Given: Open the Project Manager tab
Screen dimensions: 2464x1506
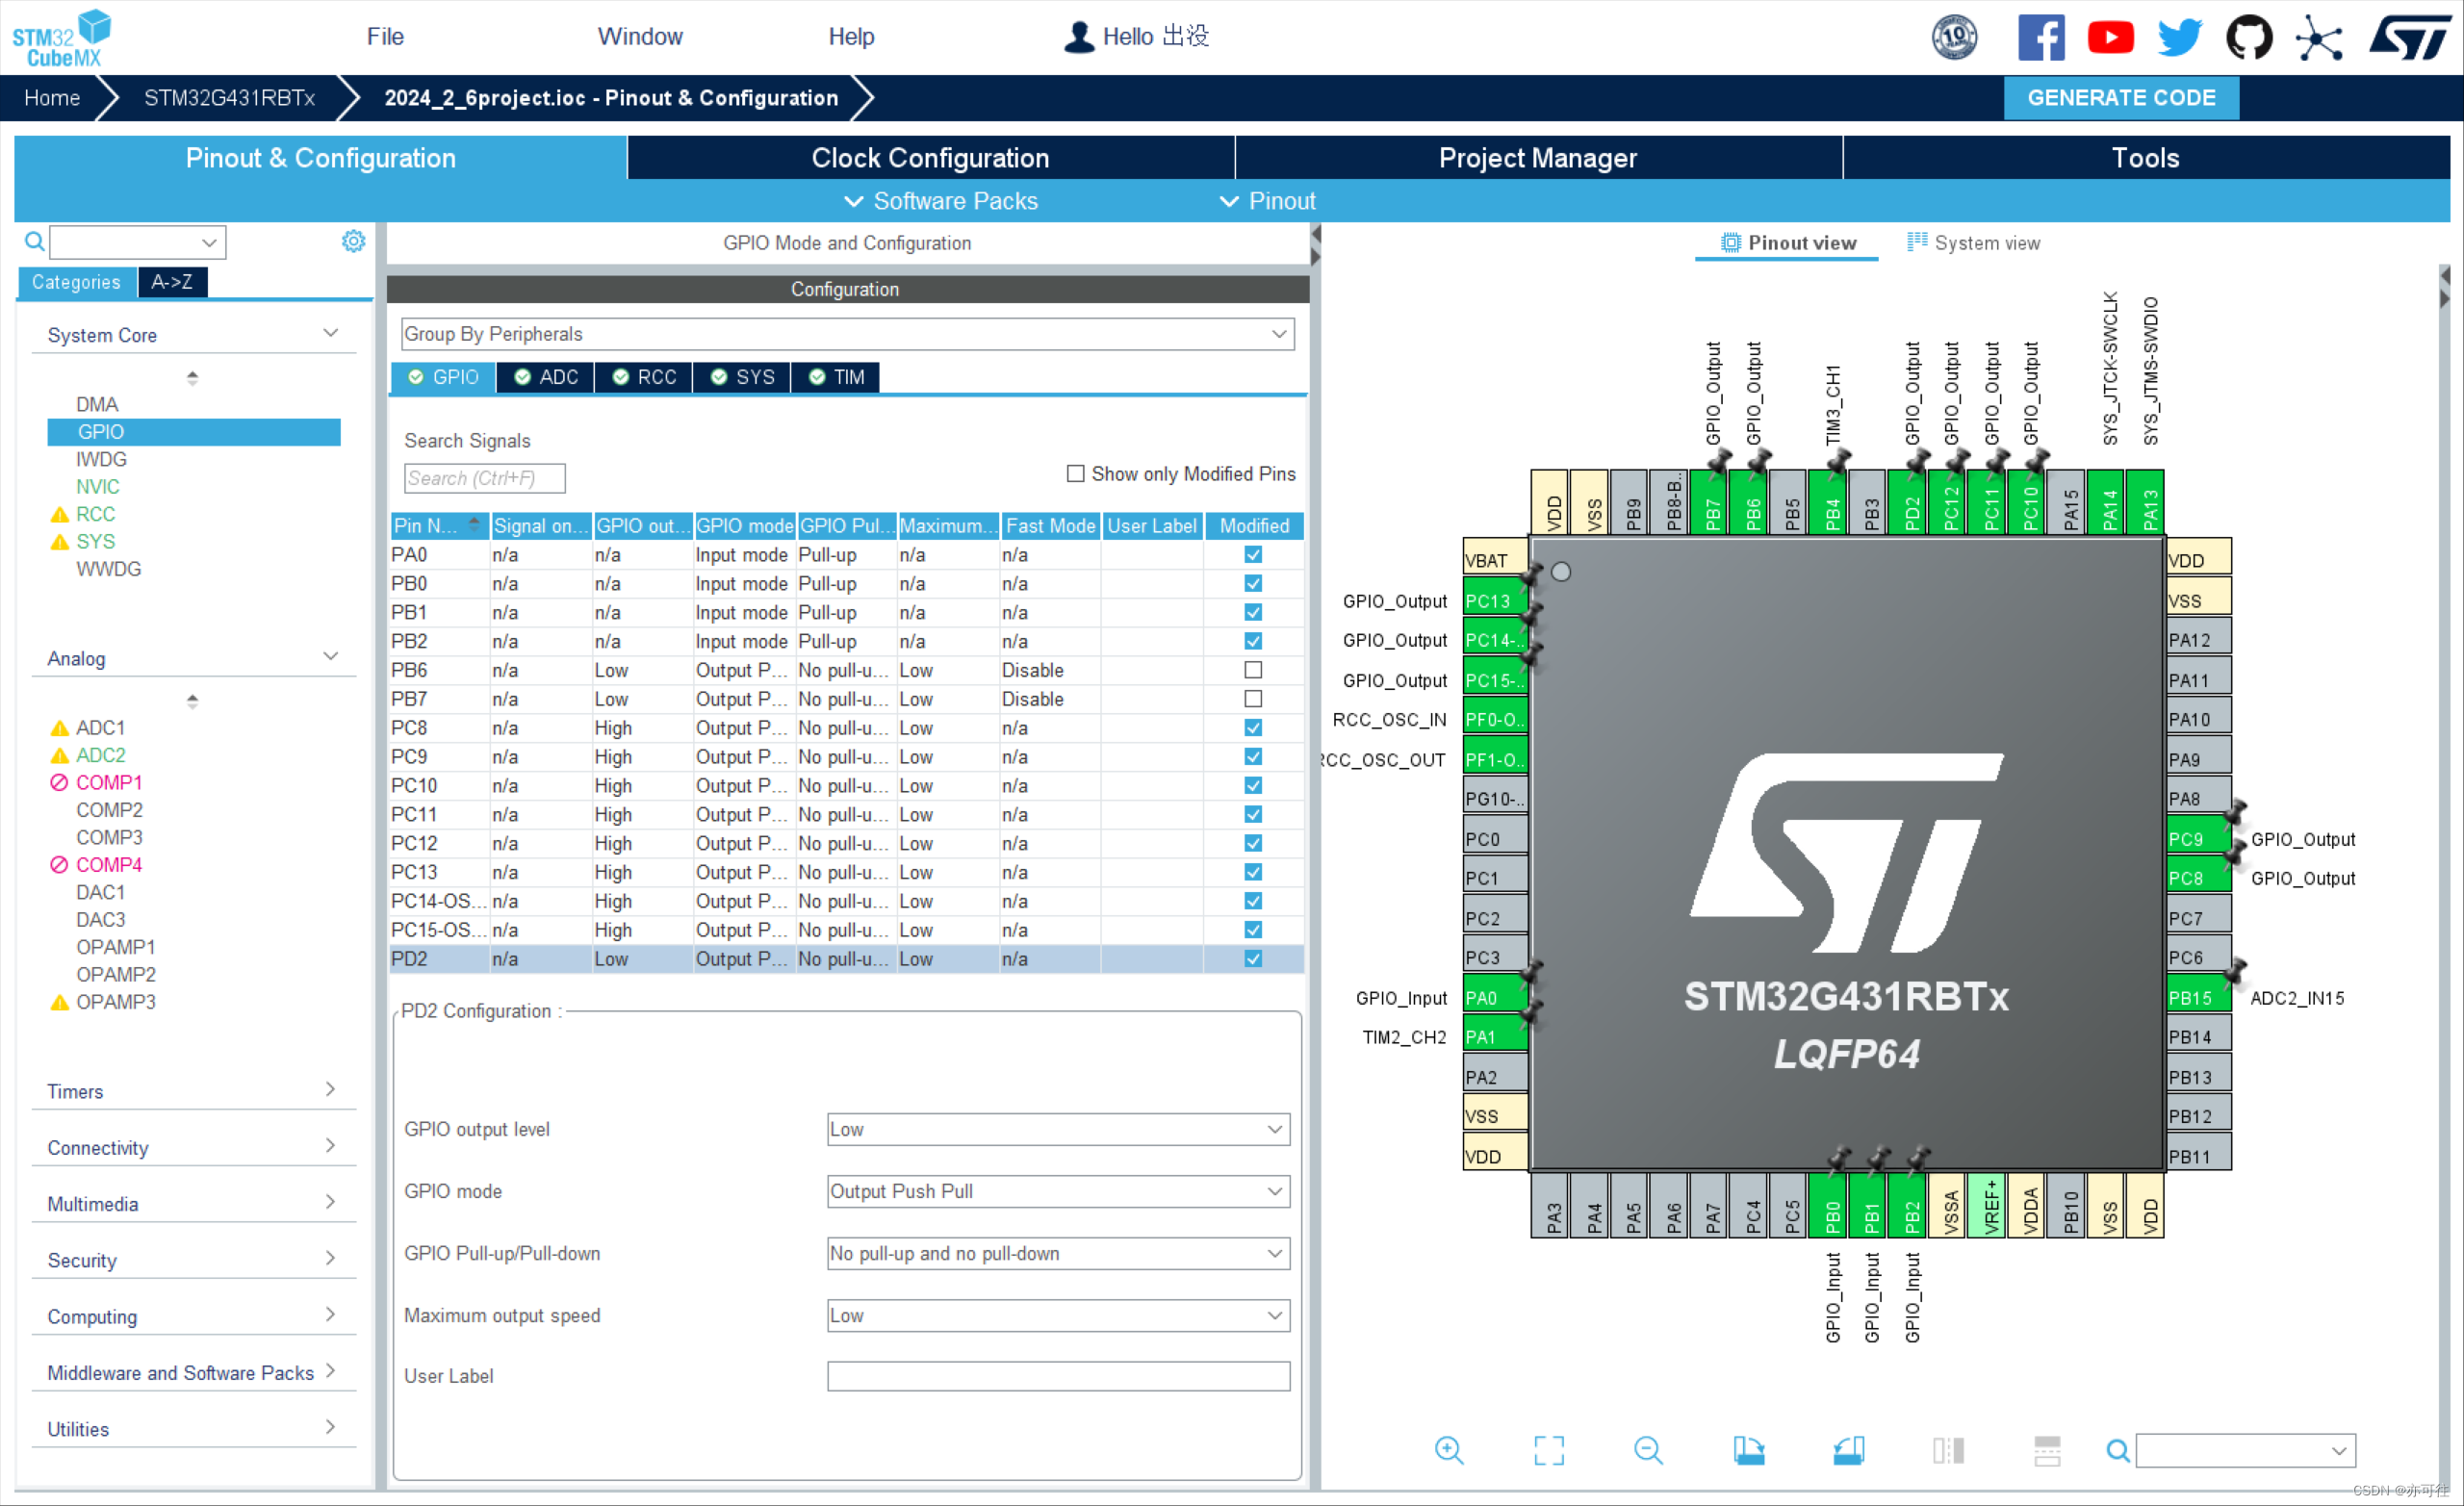Looking at the screenshot, I should (1535, 157).
